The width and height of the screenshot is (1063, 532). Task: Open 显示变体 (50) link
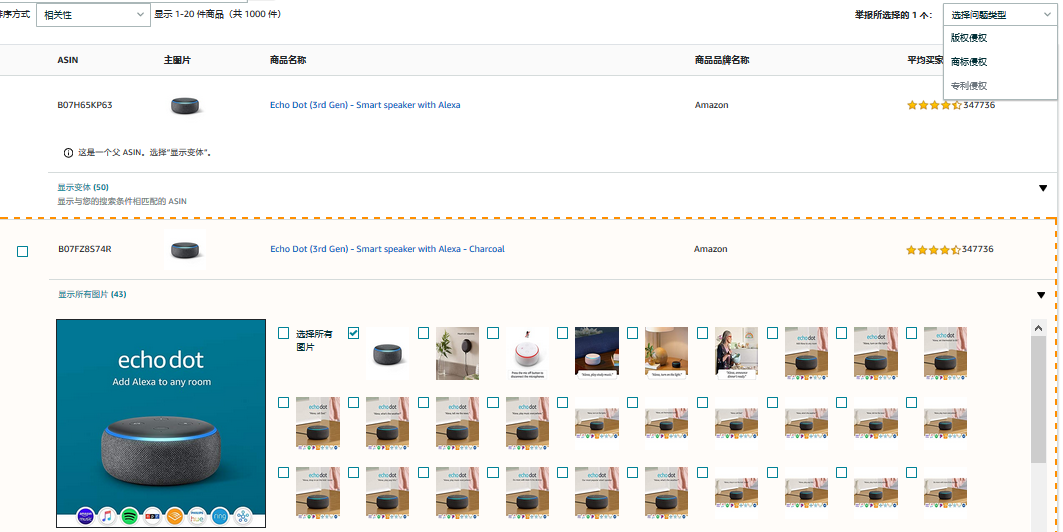[x=83, y=187]
